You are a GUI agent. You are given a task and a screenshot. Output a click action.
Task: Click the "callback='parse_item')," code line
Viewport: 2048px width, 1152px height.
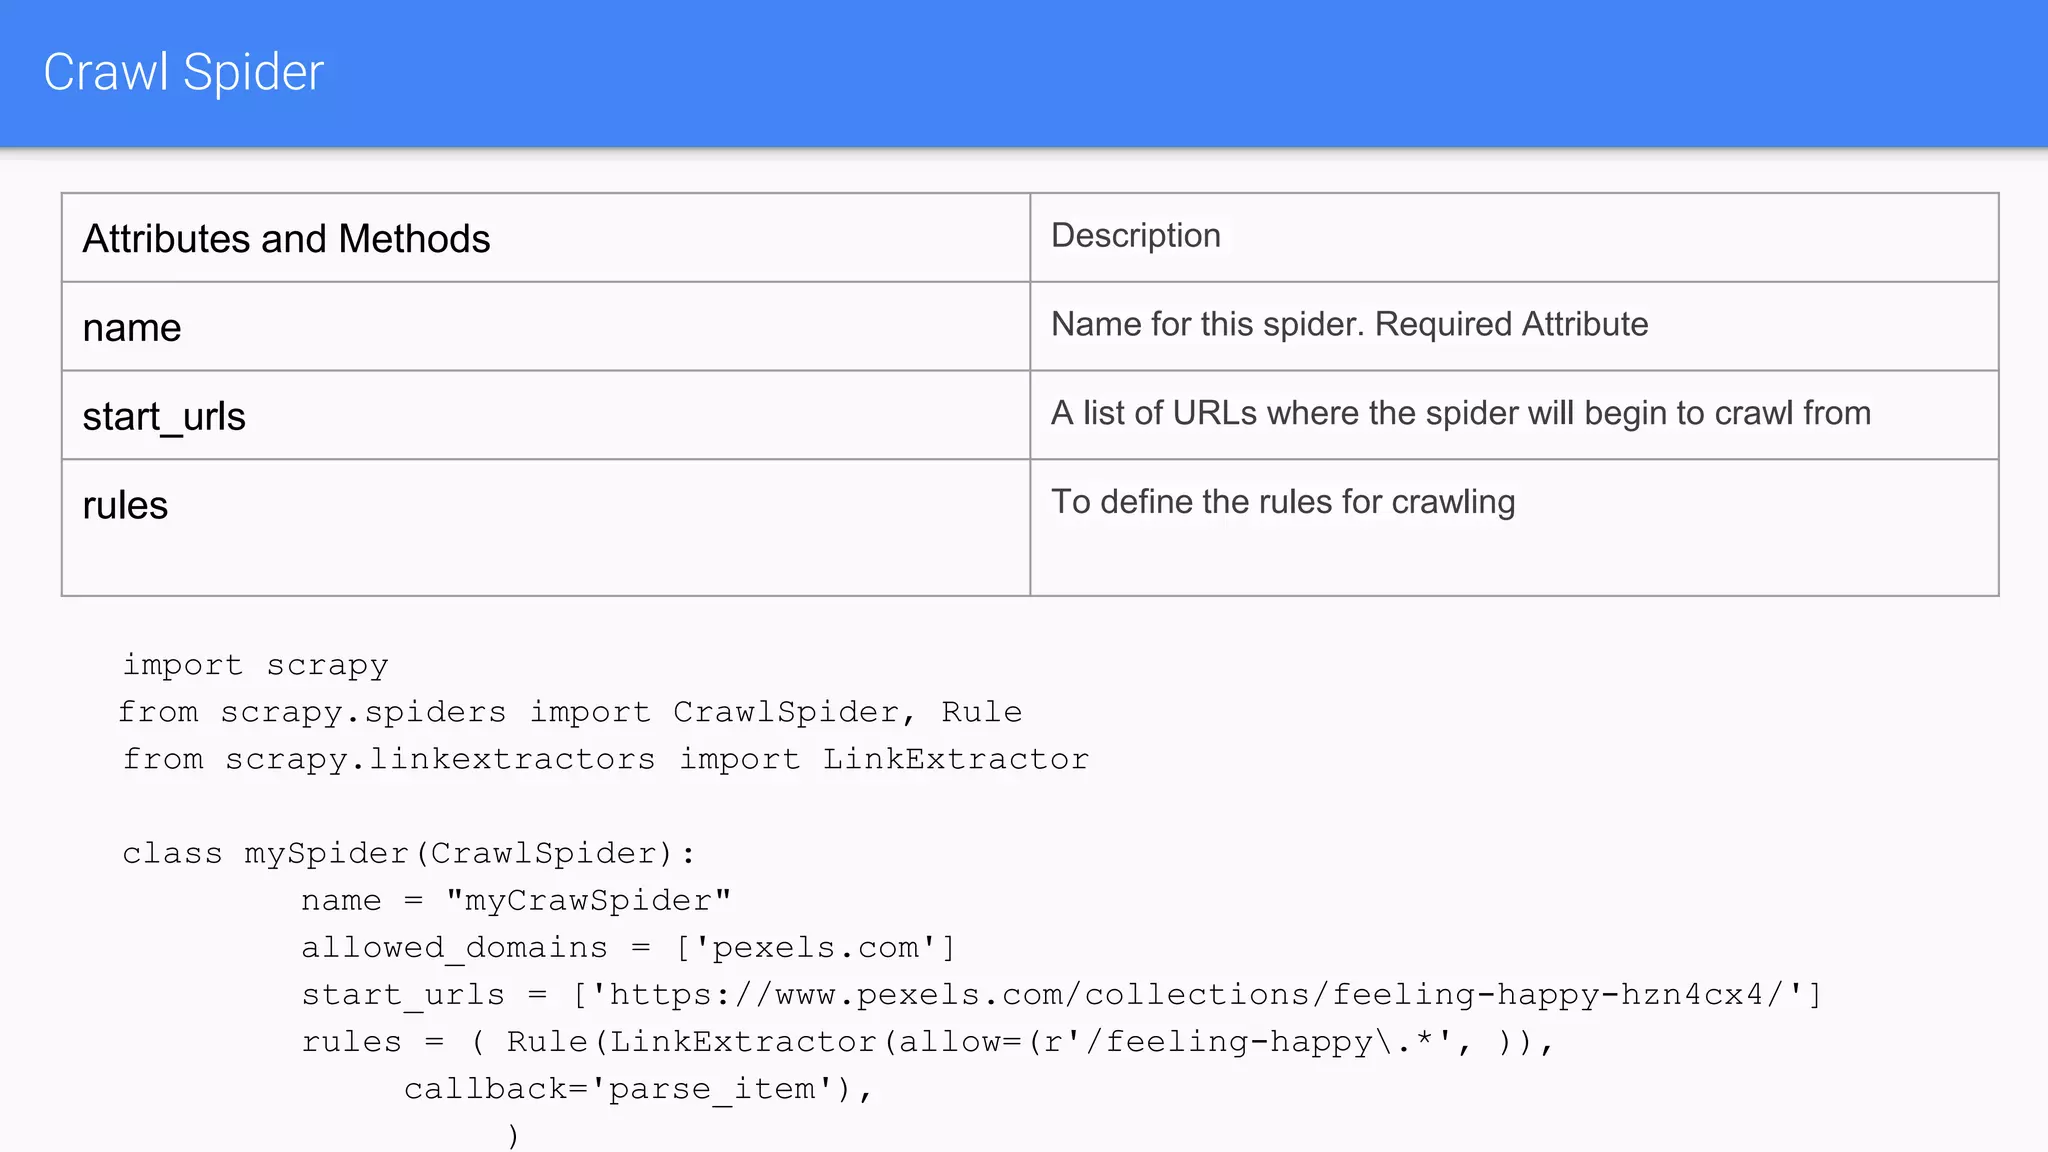pyautogui.click(x=639, y=1089)
